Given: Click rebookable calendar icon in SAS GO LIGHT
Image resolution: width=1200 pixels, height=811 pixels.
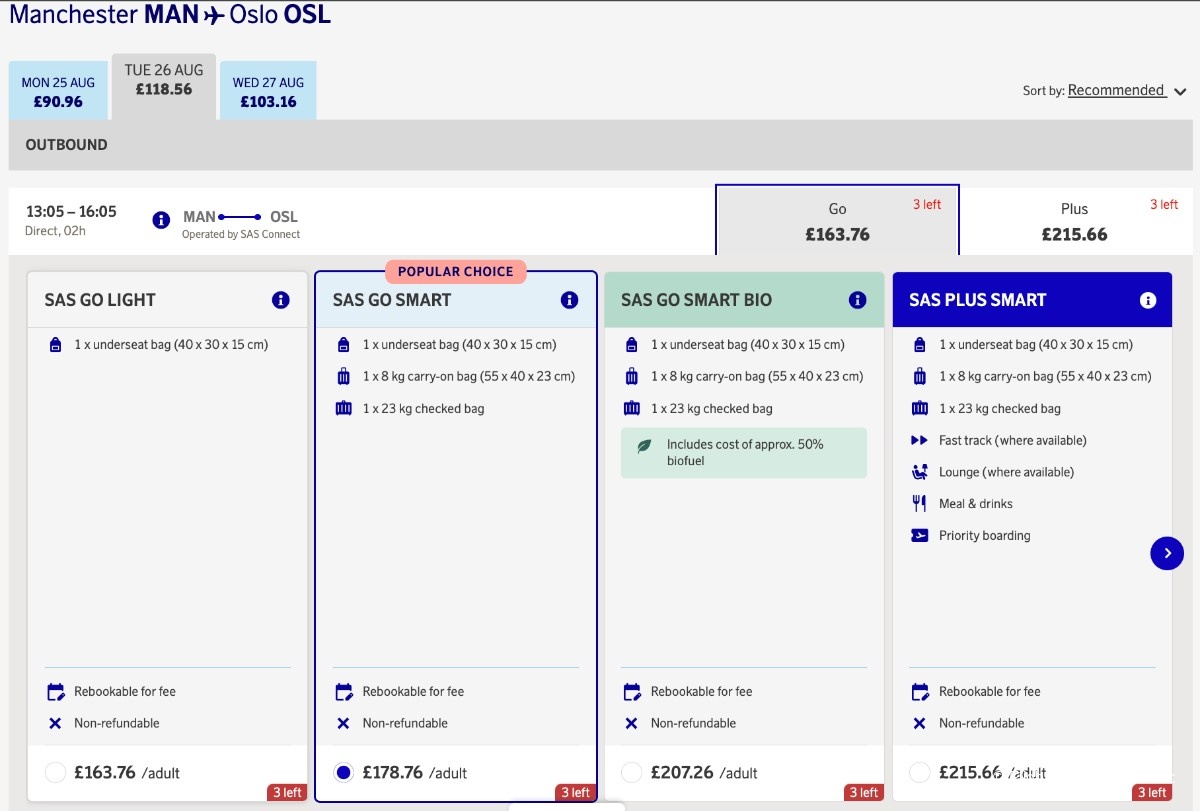Looking at the screenshot, I should (x=55, y=692).
